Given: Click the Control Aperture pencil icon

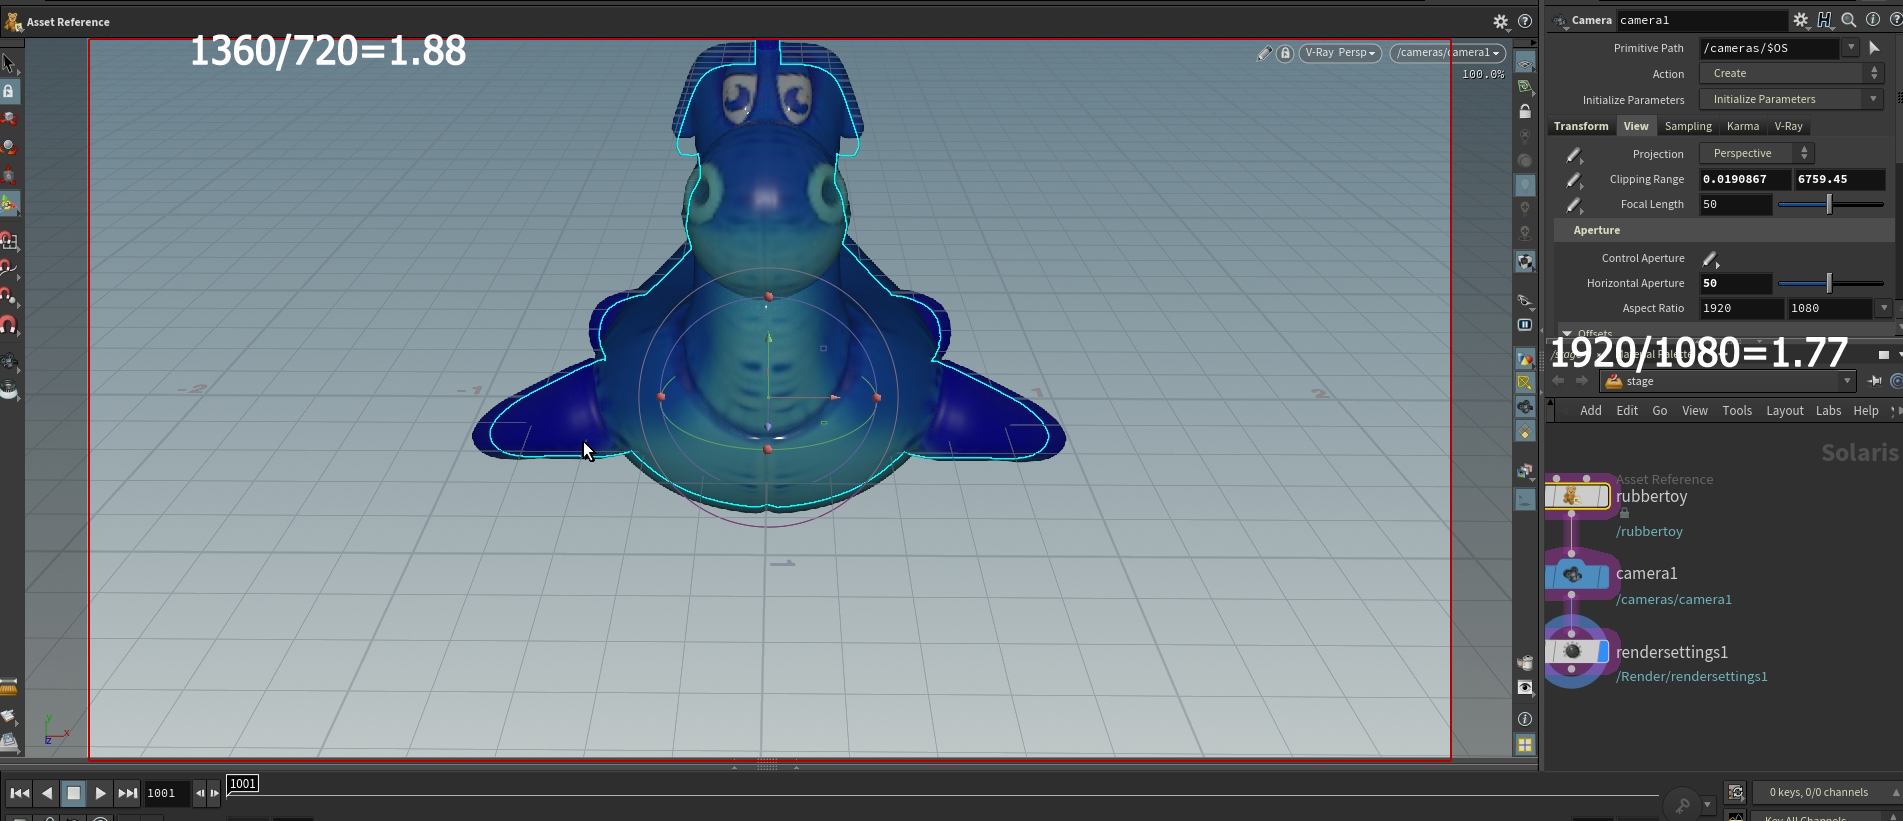Looking at the screenshot, I should (x=1711, y=259).
